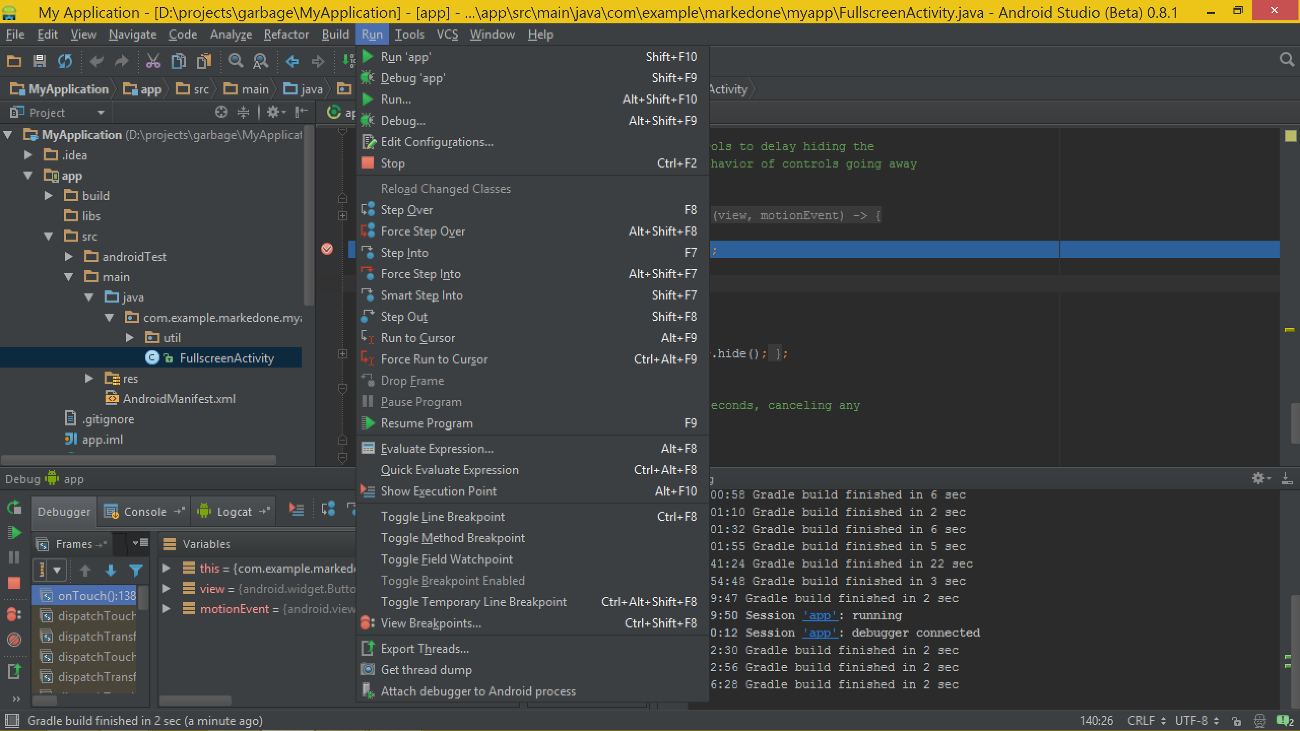1300x731 pixels.
Task: Click the red Stop square in Debug sidebar
Action: (x=14, y=583)
